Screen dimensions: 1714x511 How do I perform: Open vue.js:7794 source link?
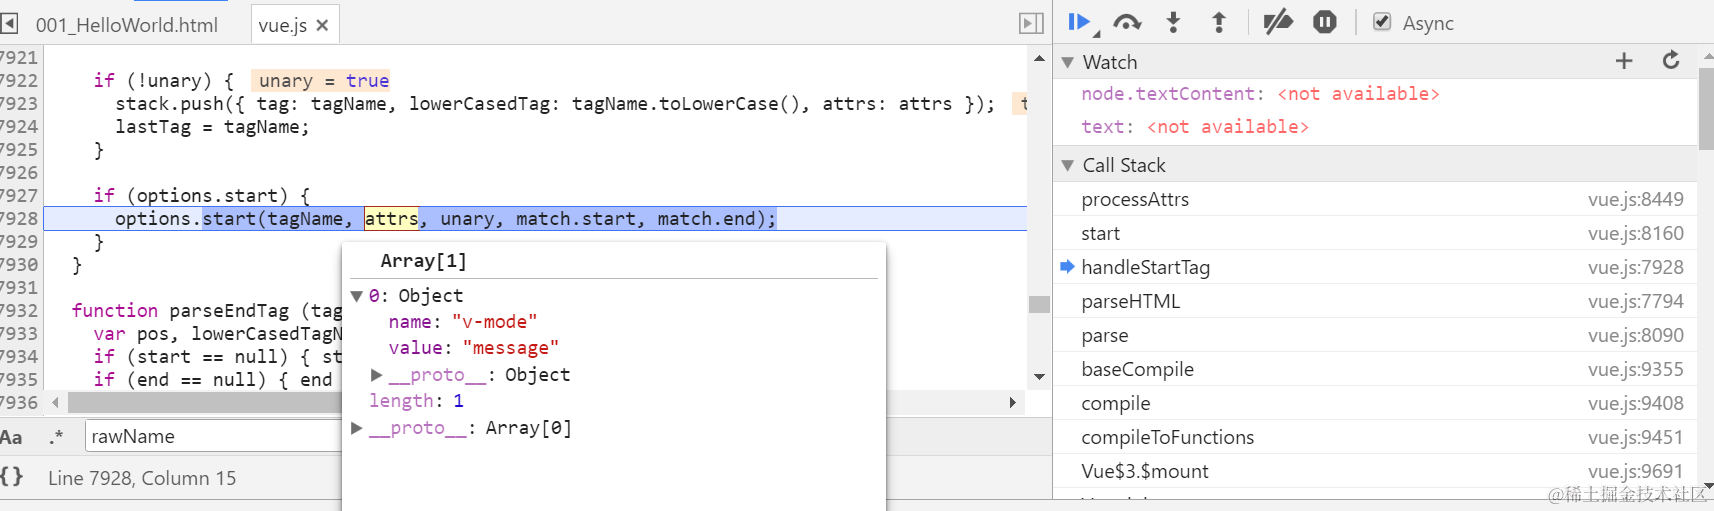pyautogui.click(x=1635, y=301)
